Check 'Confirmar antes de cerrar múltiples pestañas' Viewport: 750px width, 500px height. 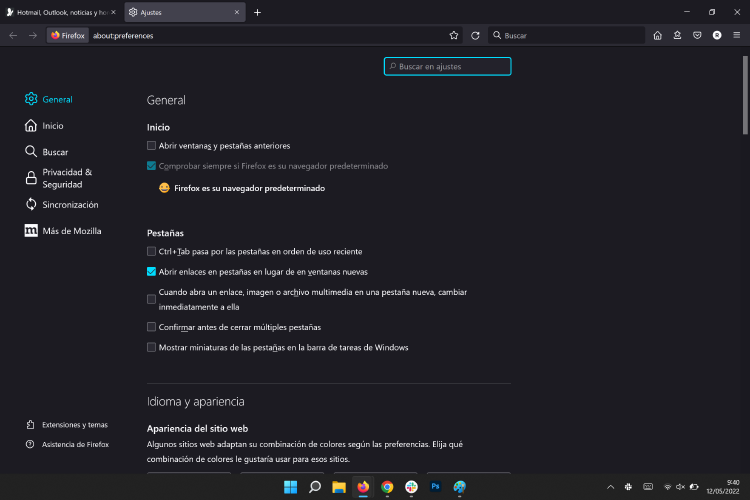point(151,327)
